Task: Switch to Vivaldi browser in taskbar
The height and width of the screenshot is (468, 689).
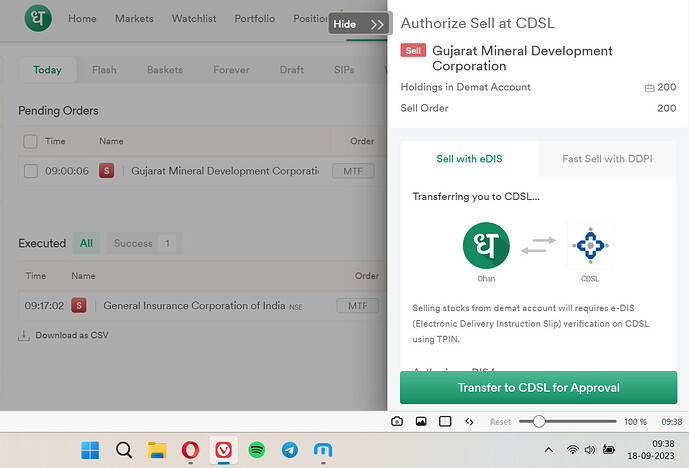Action: [x=224, y=450]
